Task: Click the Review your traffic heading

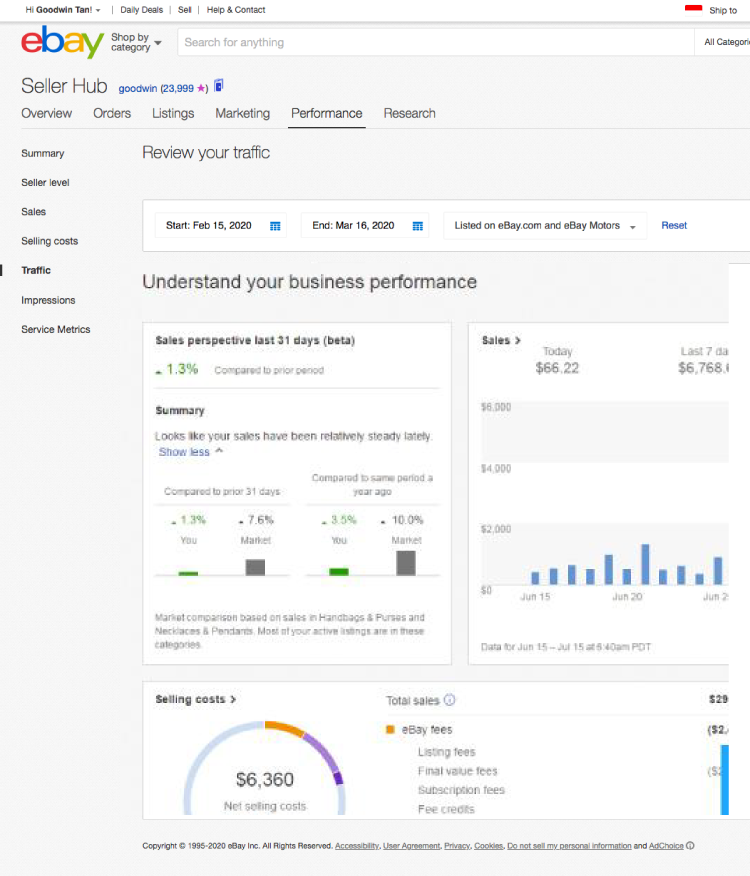Action: pos(206,153)
